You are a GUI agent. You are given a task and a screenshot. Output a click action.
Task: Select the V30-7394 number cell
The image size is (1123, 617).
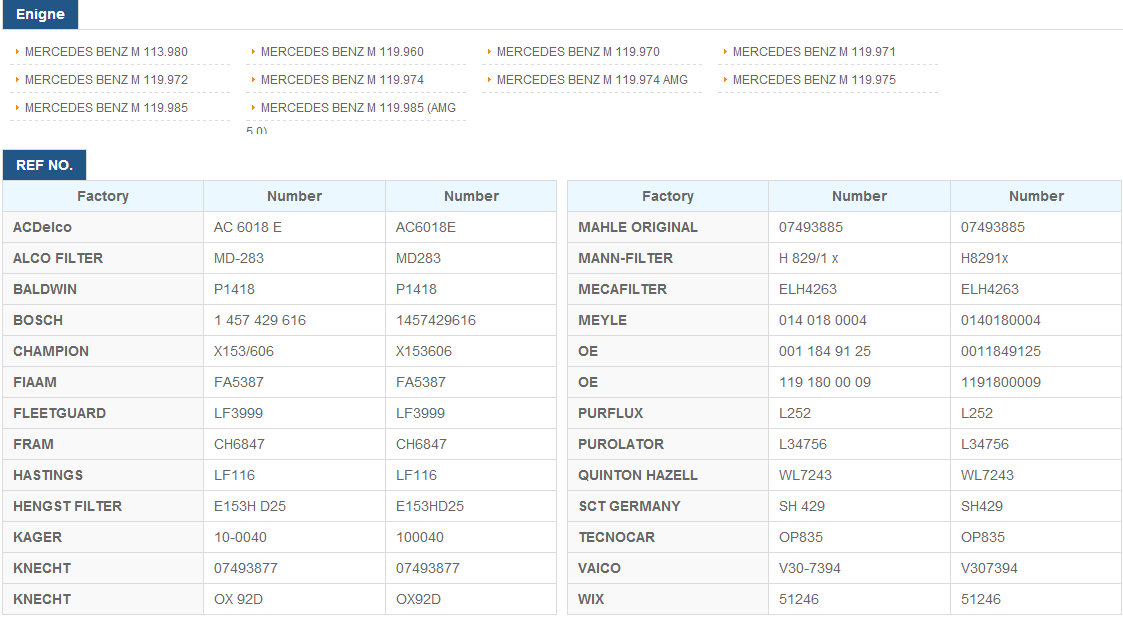click(x=859, y=568)
